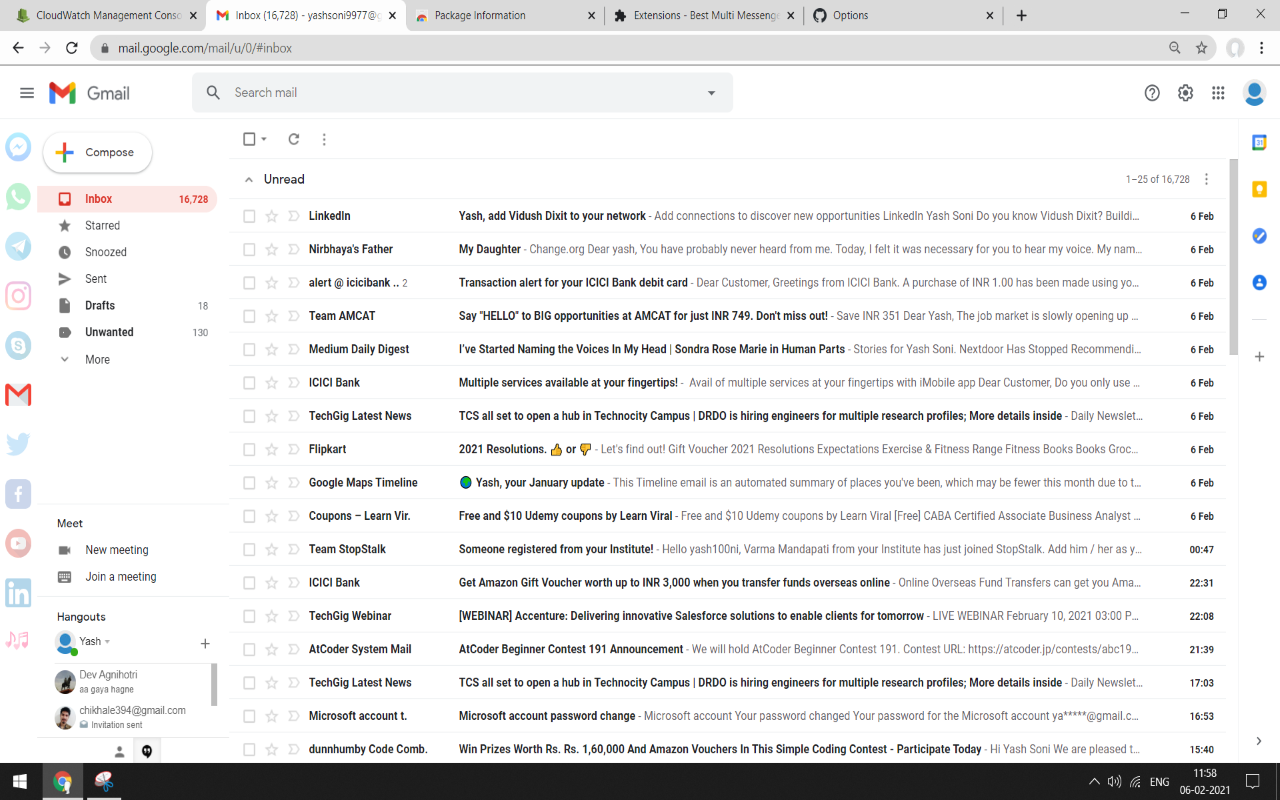Check the Flipkart email checkbox
This screenshot has height=800, width=1280.
click(x=249, y=449)
